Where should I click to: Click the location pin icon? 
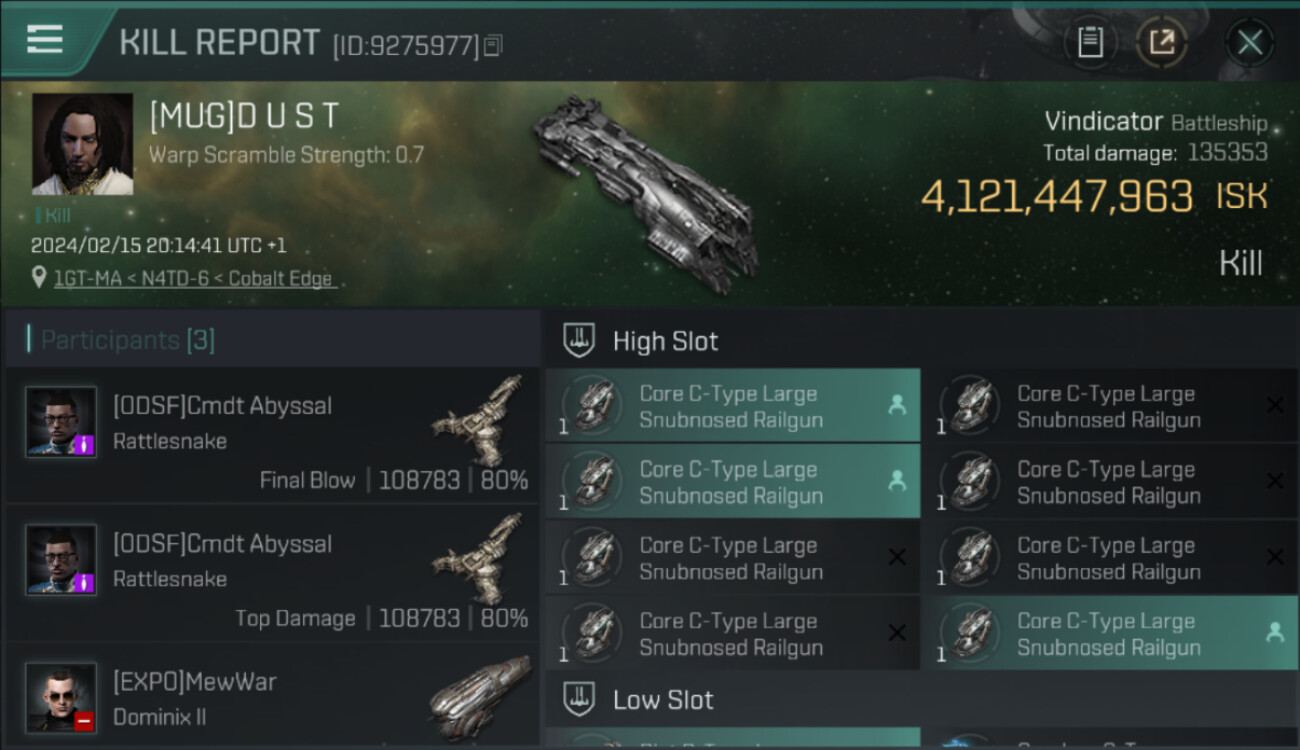[39, 278]
